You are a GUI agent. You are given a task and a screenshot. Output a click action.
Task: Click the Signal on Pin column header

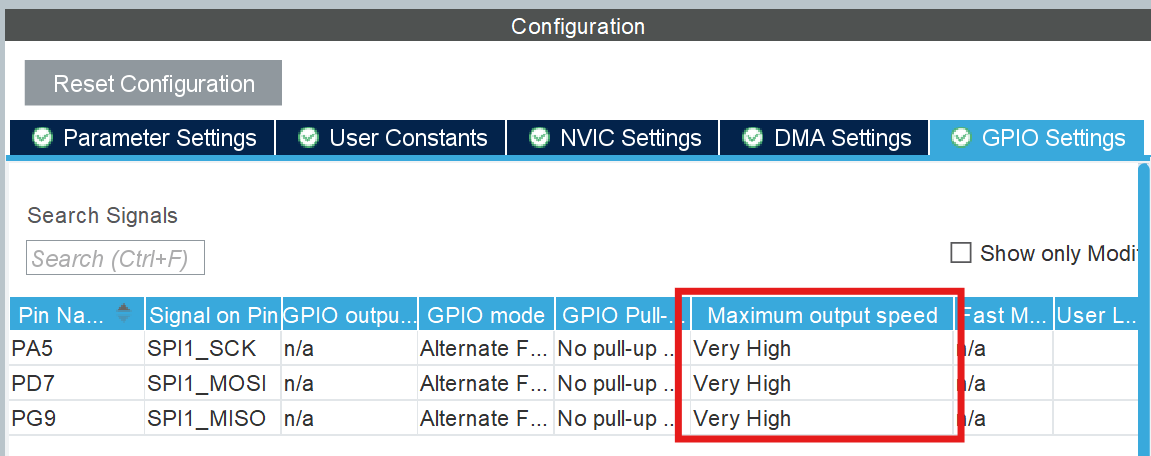[x=213, y=315]
